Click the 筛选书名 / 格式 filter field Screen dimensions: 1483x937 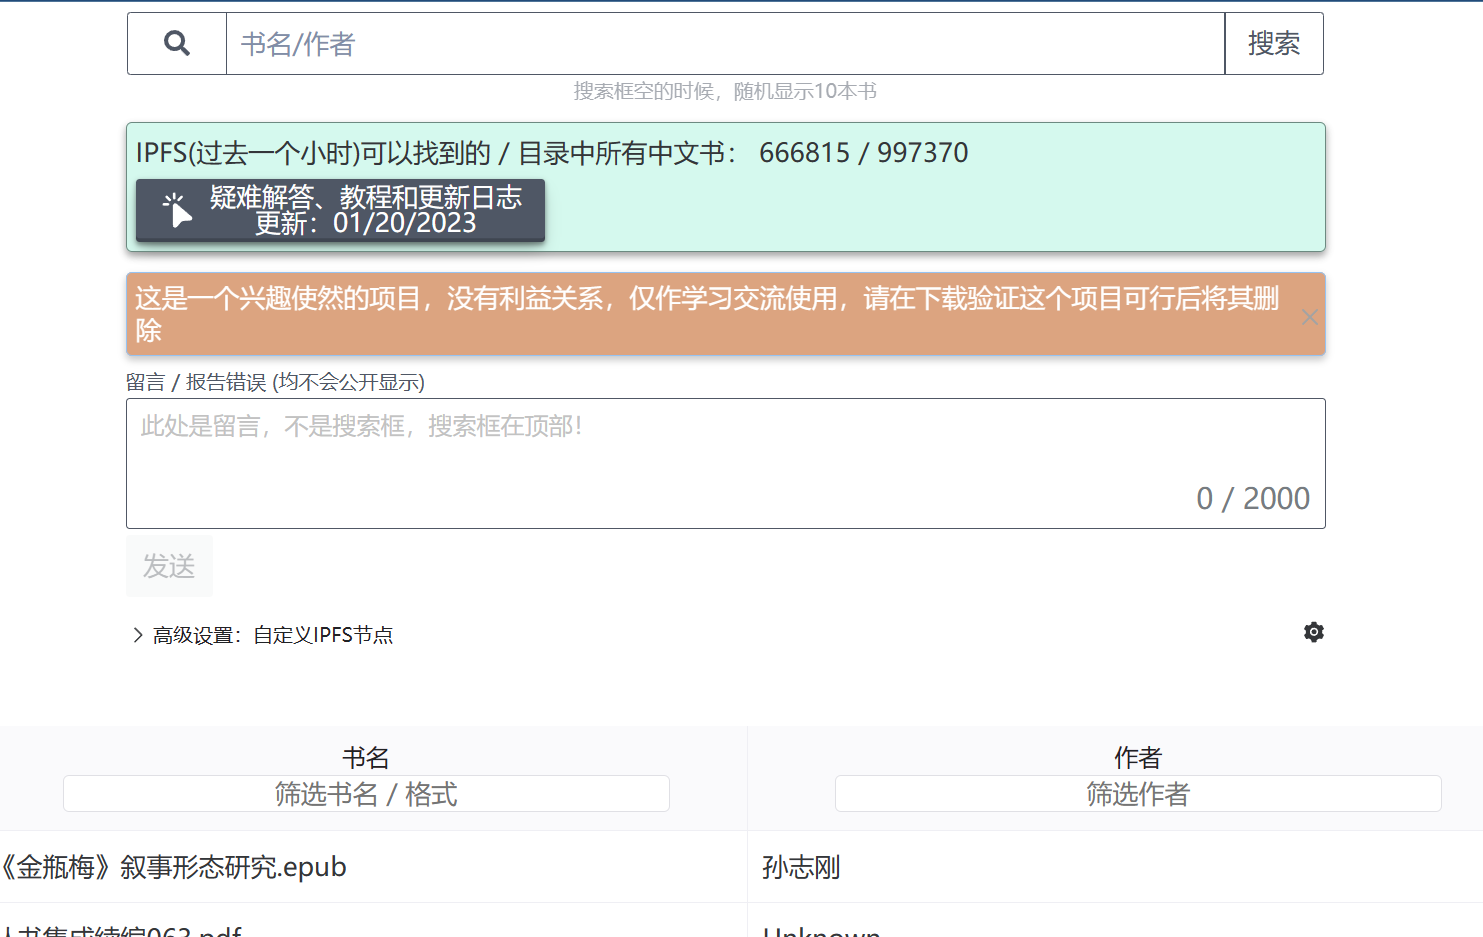pyautogui.click(x=366, y=793)
